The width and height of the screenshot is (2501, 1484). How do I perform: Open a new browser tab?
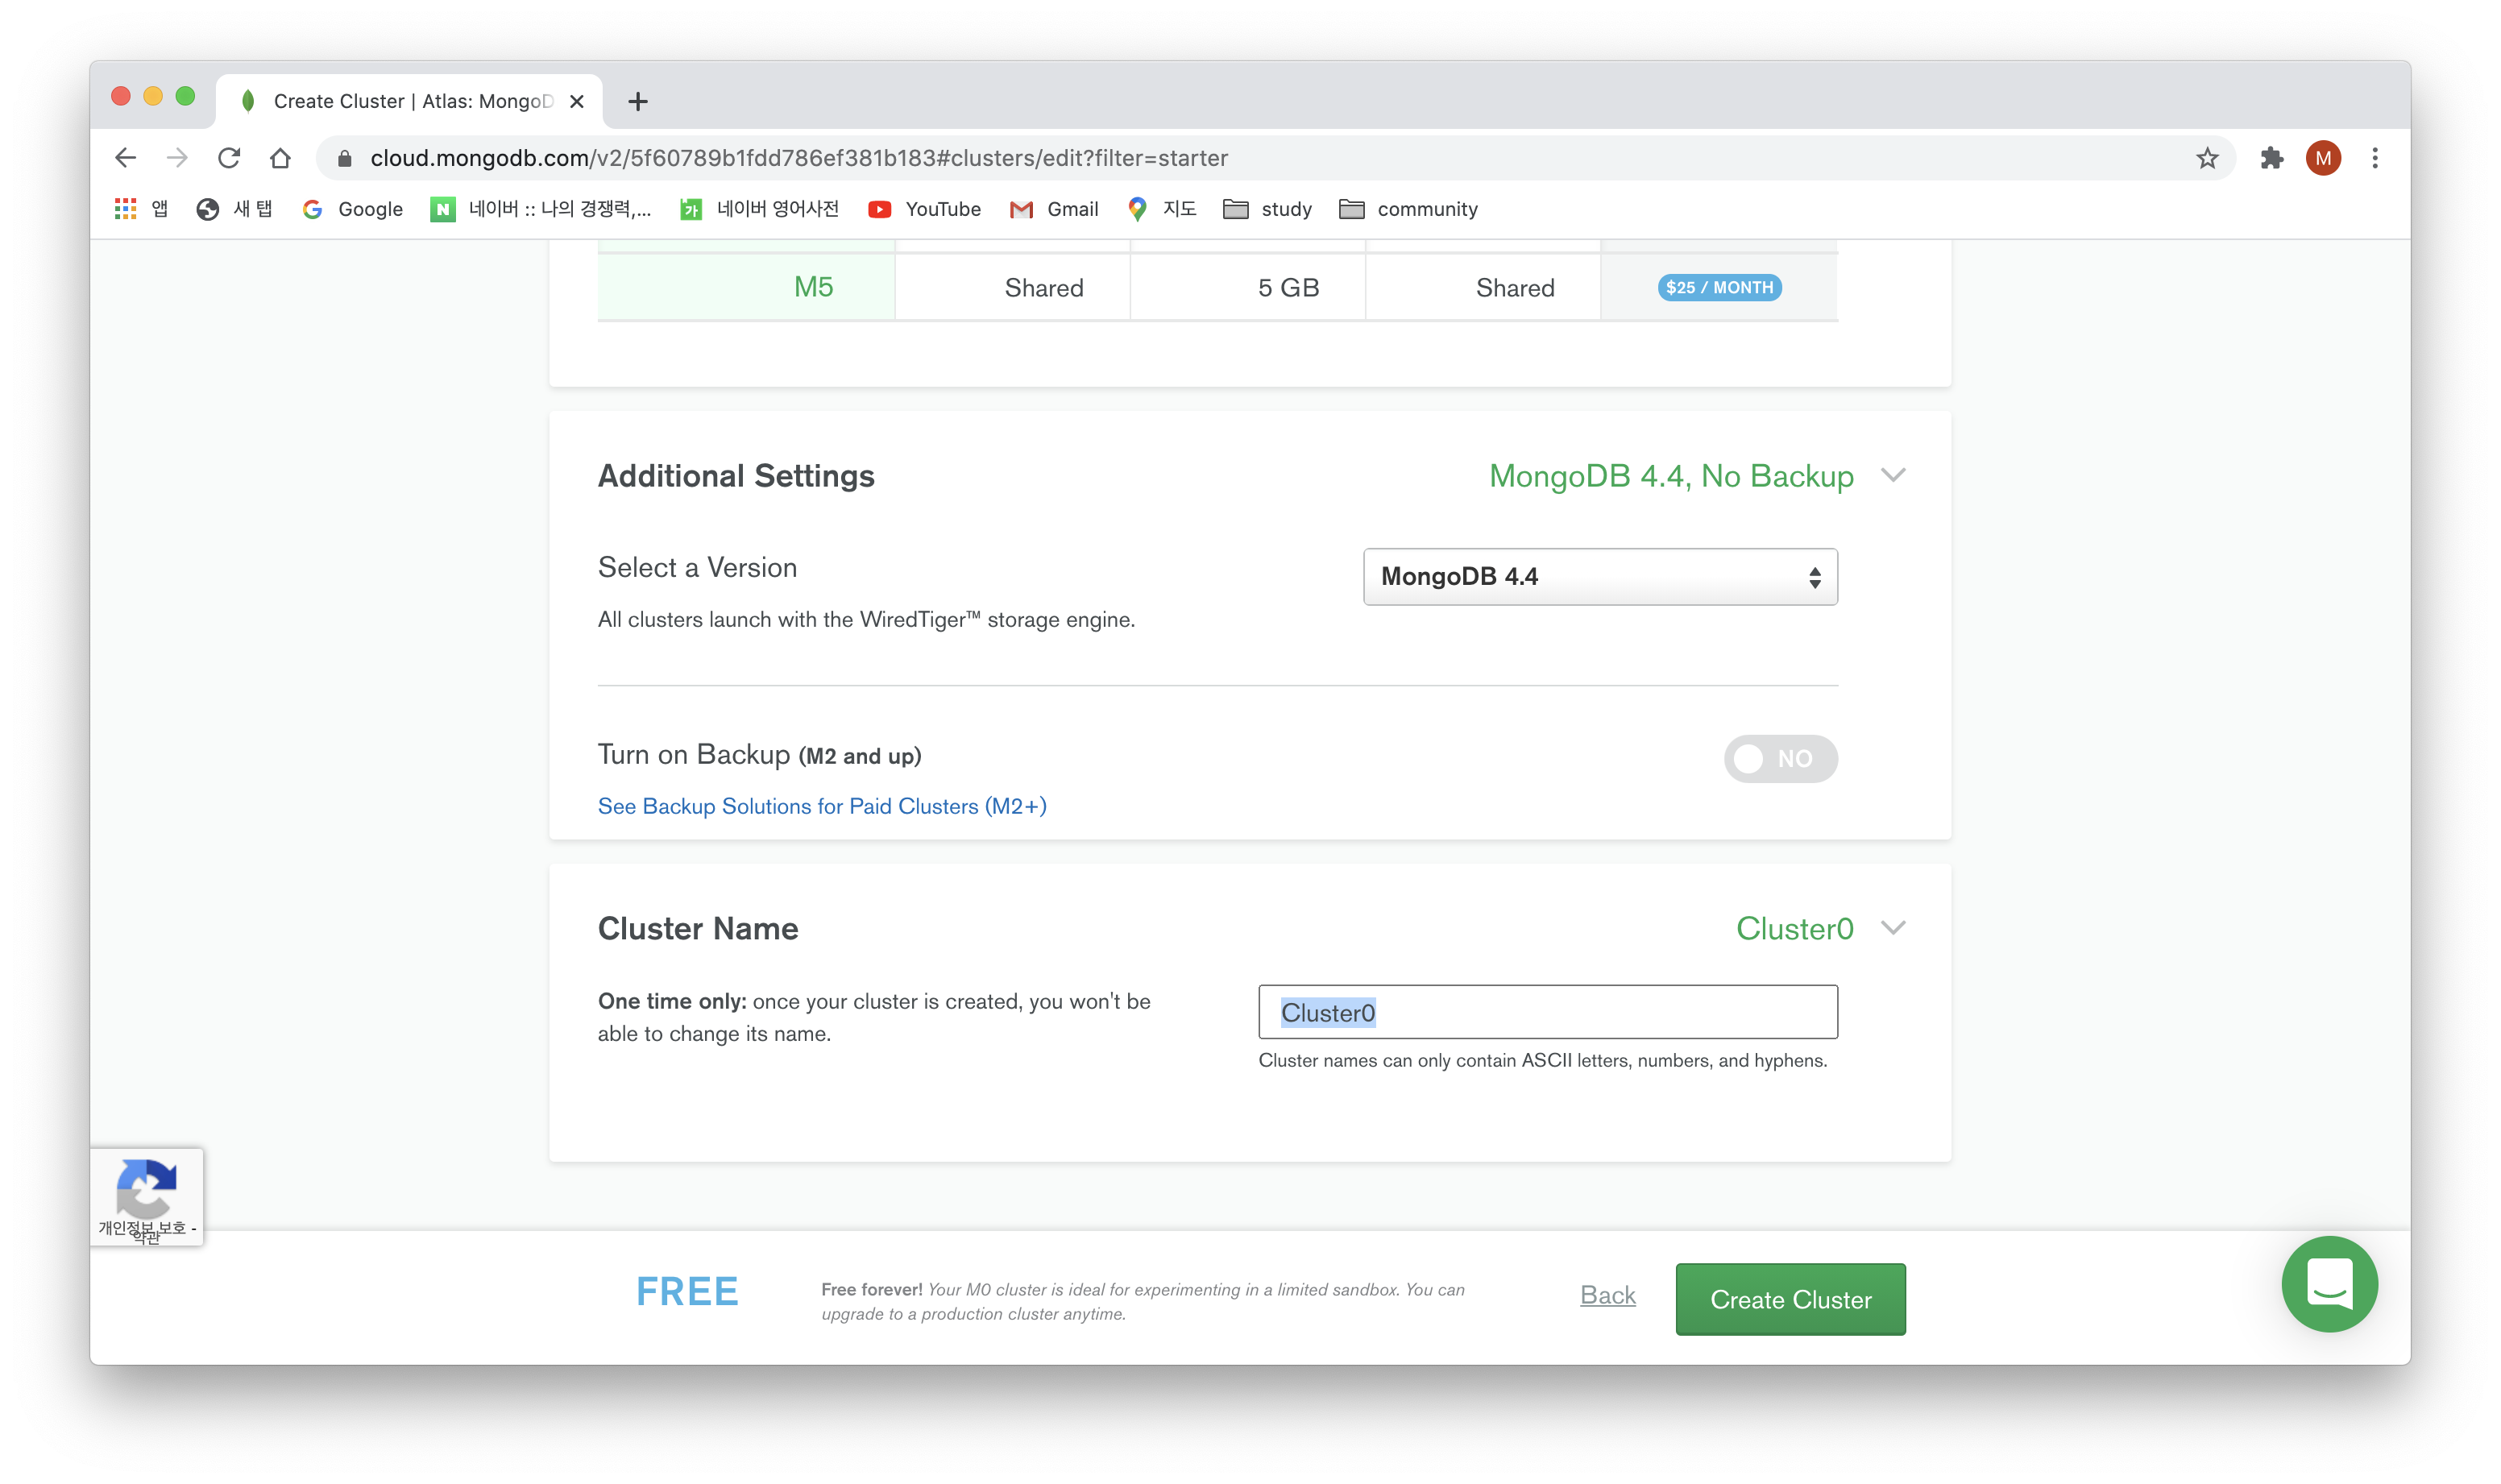(x=638, y=101)
